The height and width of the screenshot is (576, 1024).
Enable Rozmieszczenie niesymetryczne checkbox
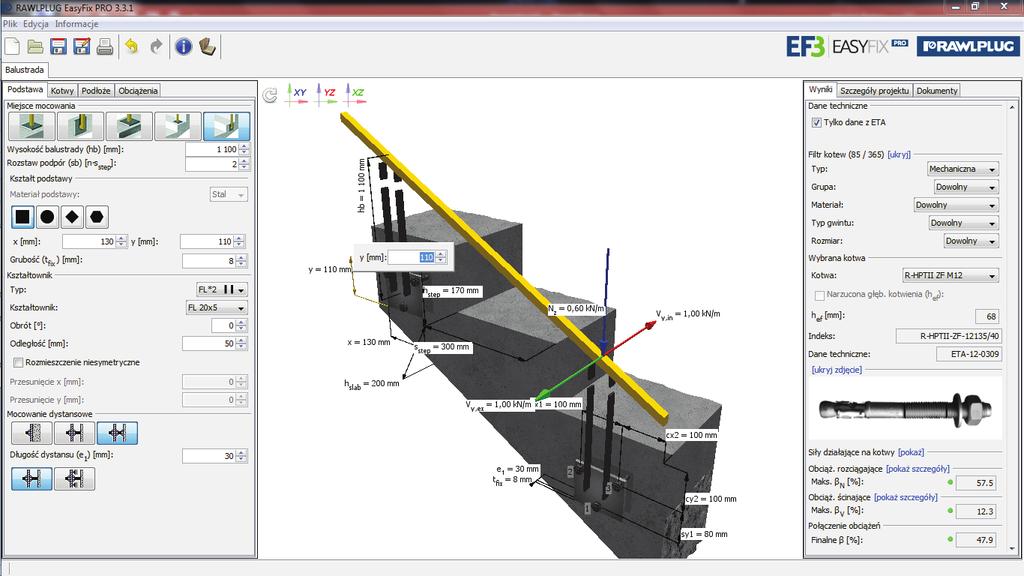(x=18, y=362)
